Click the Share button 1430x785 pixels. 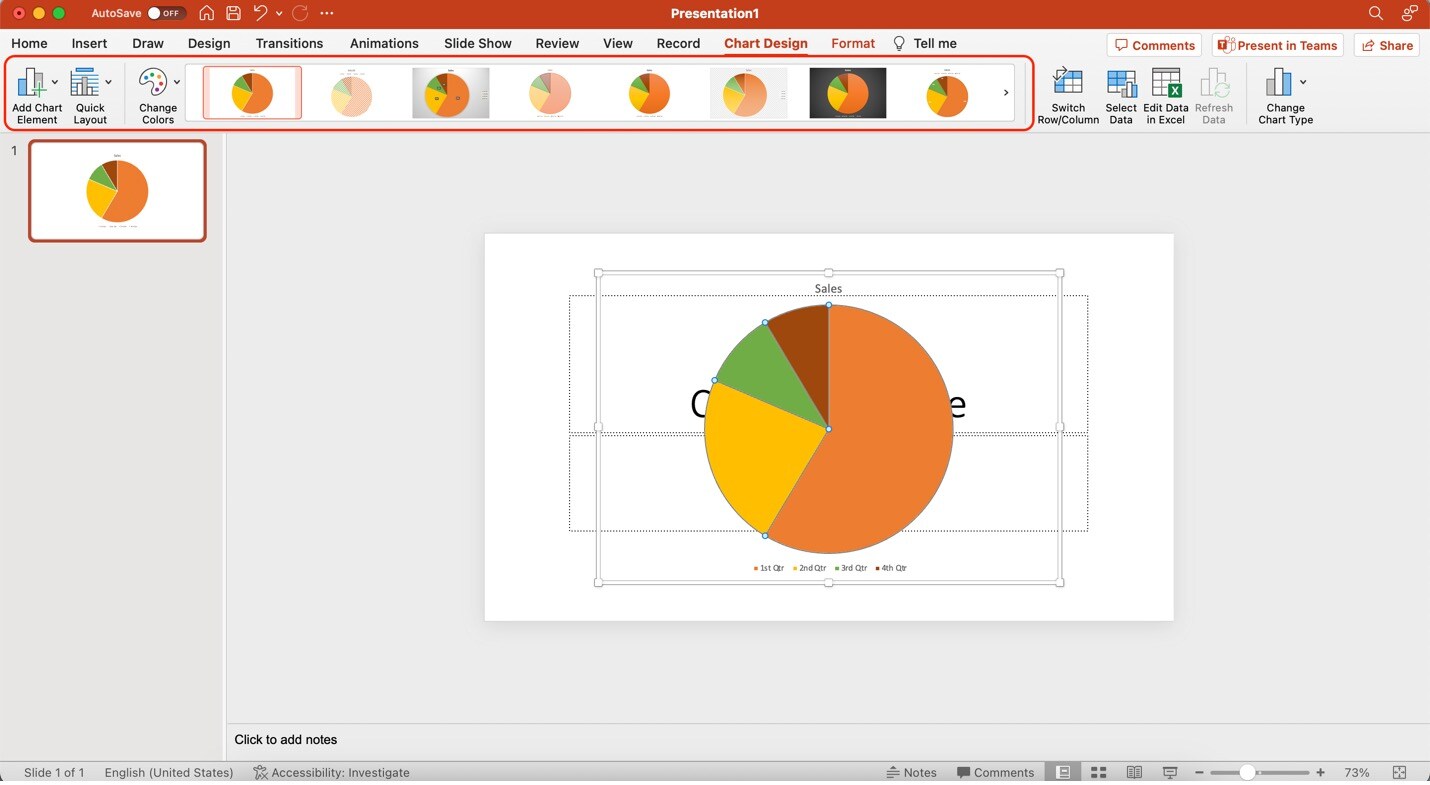[1387, 45]
